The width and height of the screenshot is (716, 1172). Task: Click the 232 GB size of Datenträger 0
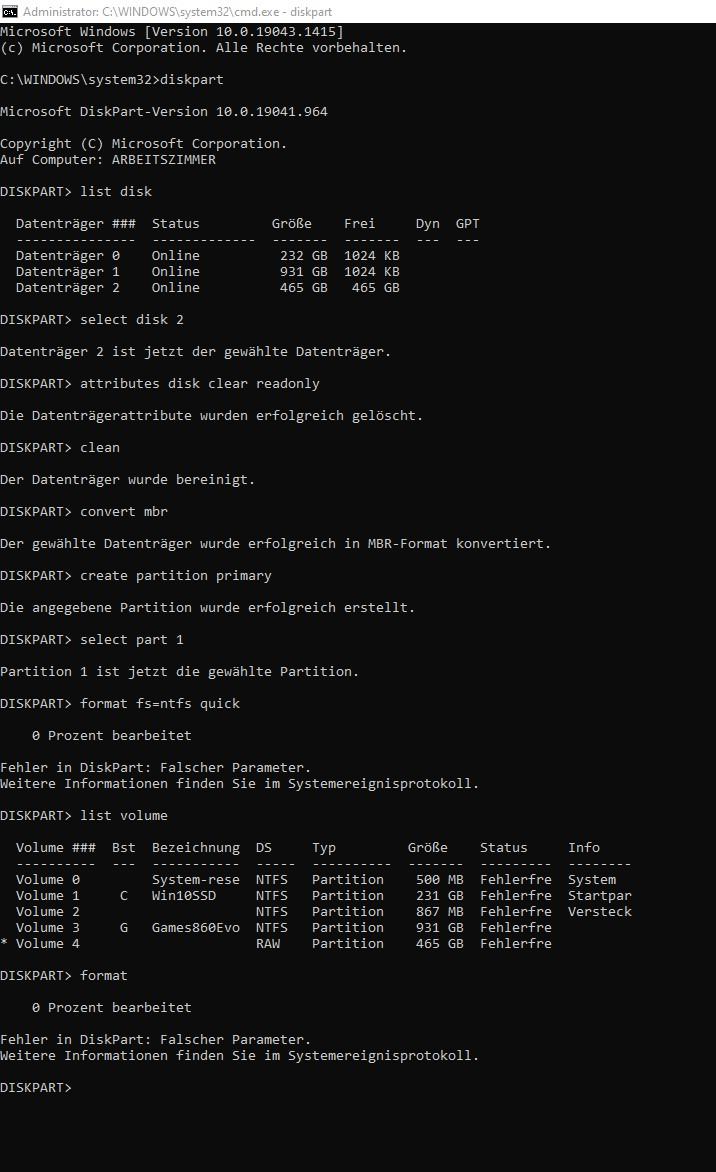coord(303,256)
